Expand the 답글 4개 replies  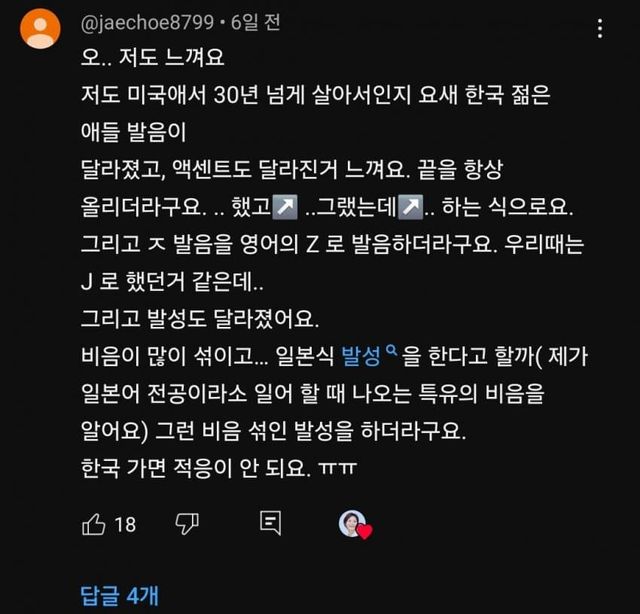click(119, 596)
